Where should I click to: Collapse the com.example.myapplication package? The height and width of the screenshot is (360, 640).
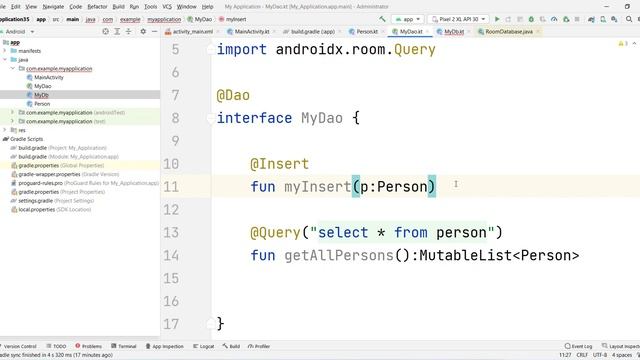[x=13, y=69]
